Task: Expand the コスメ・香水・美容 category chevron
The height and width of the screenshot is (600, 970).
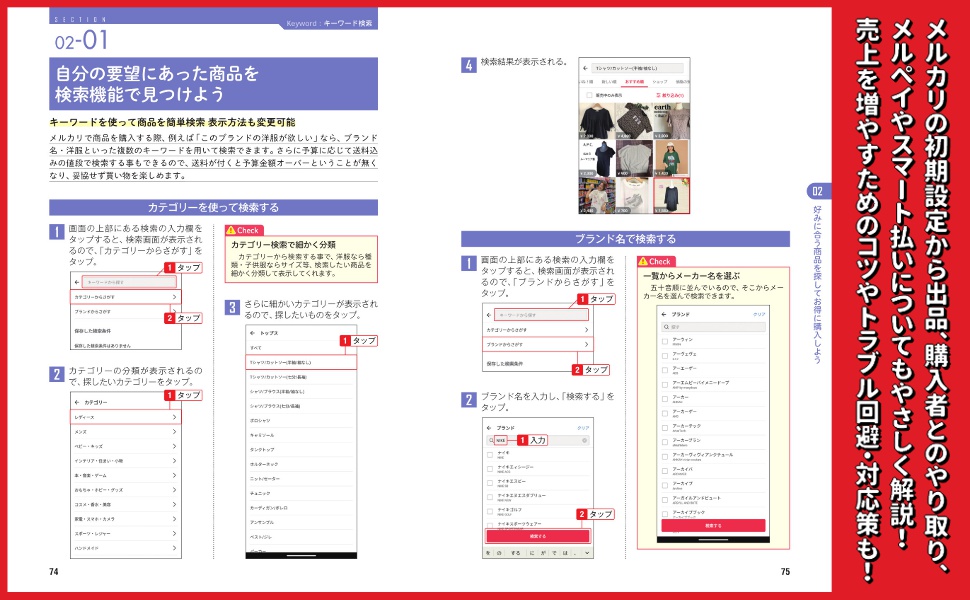Action: click(x=174, y=504)
